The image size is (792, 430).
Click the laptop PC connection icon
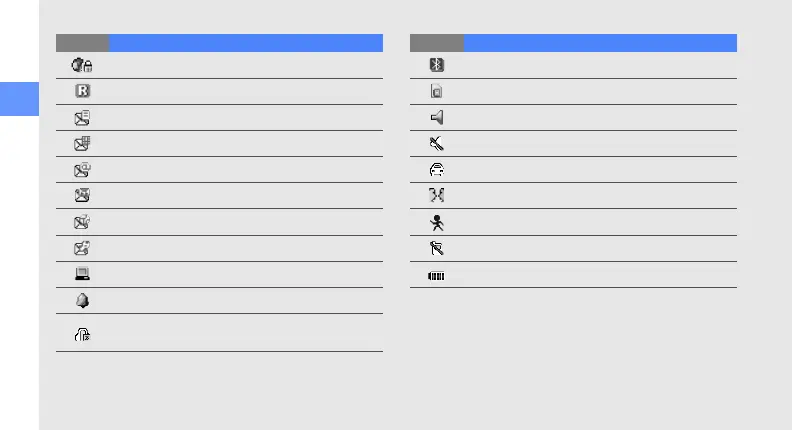[x=82, y=274]
